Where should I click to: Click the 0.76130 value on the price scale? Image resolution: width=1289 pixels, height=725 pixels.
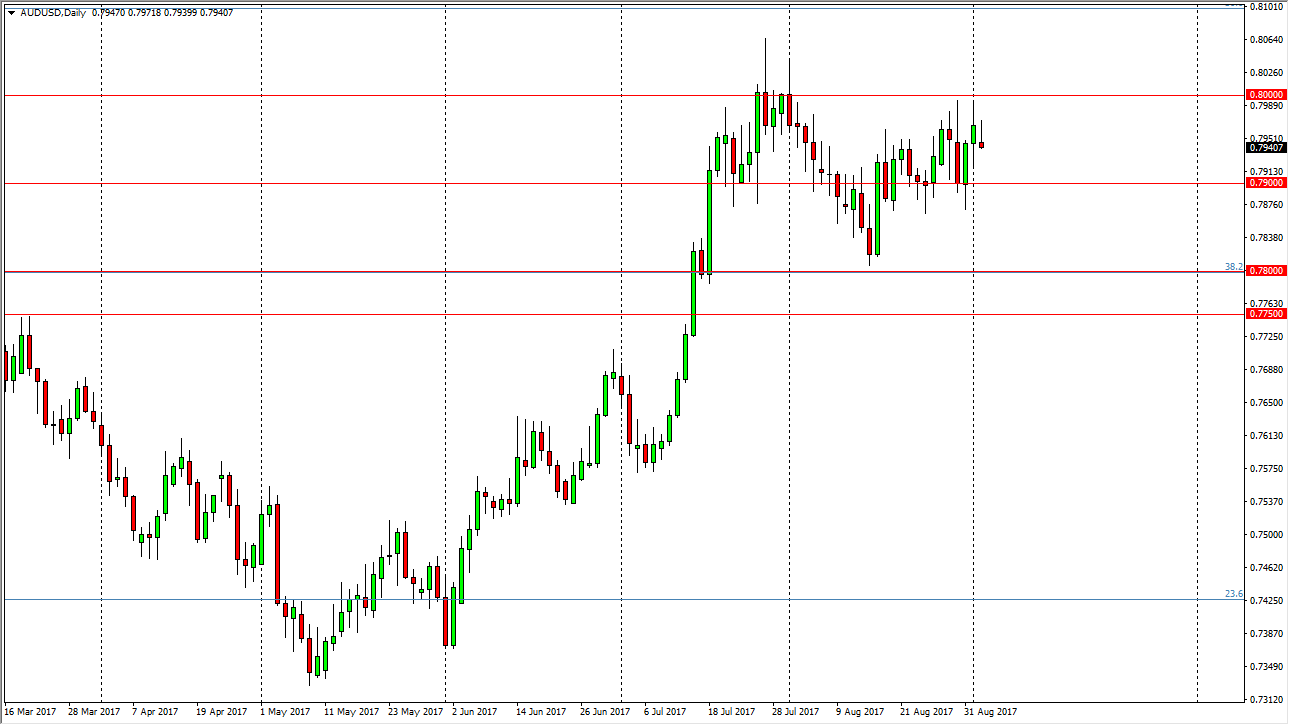(1265, 436)
